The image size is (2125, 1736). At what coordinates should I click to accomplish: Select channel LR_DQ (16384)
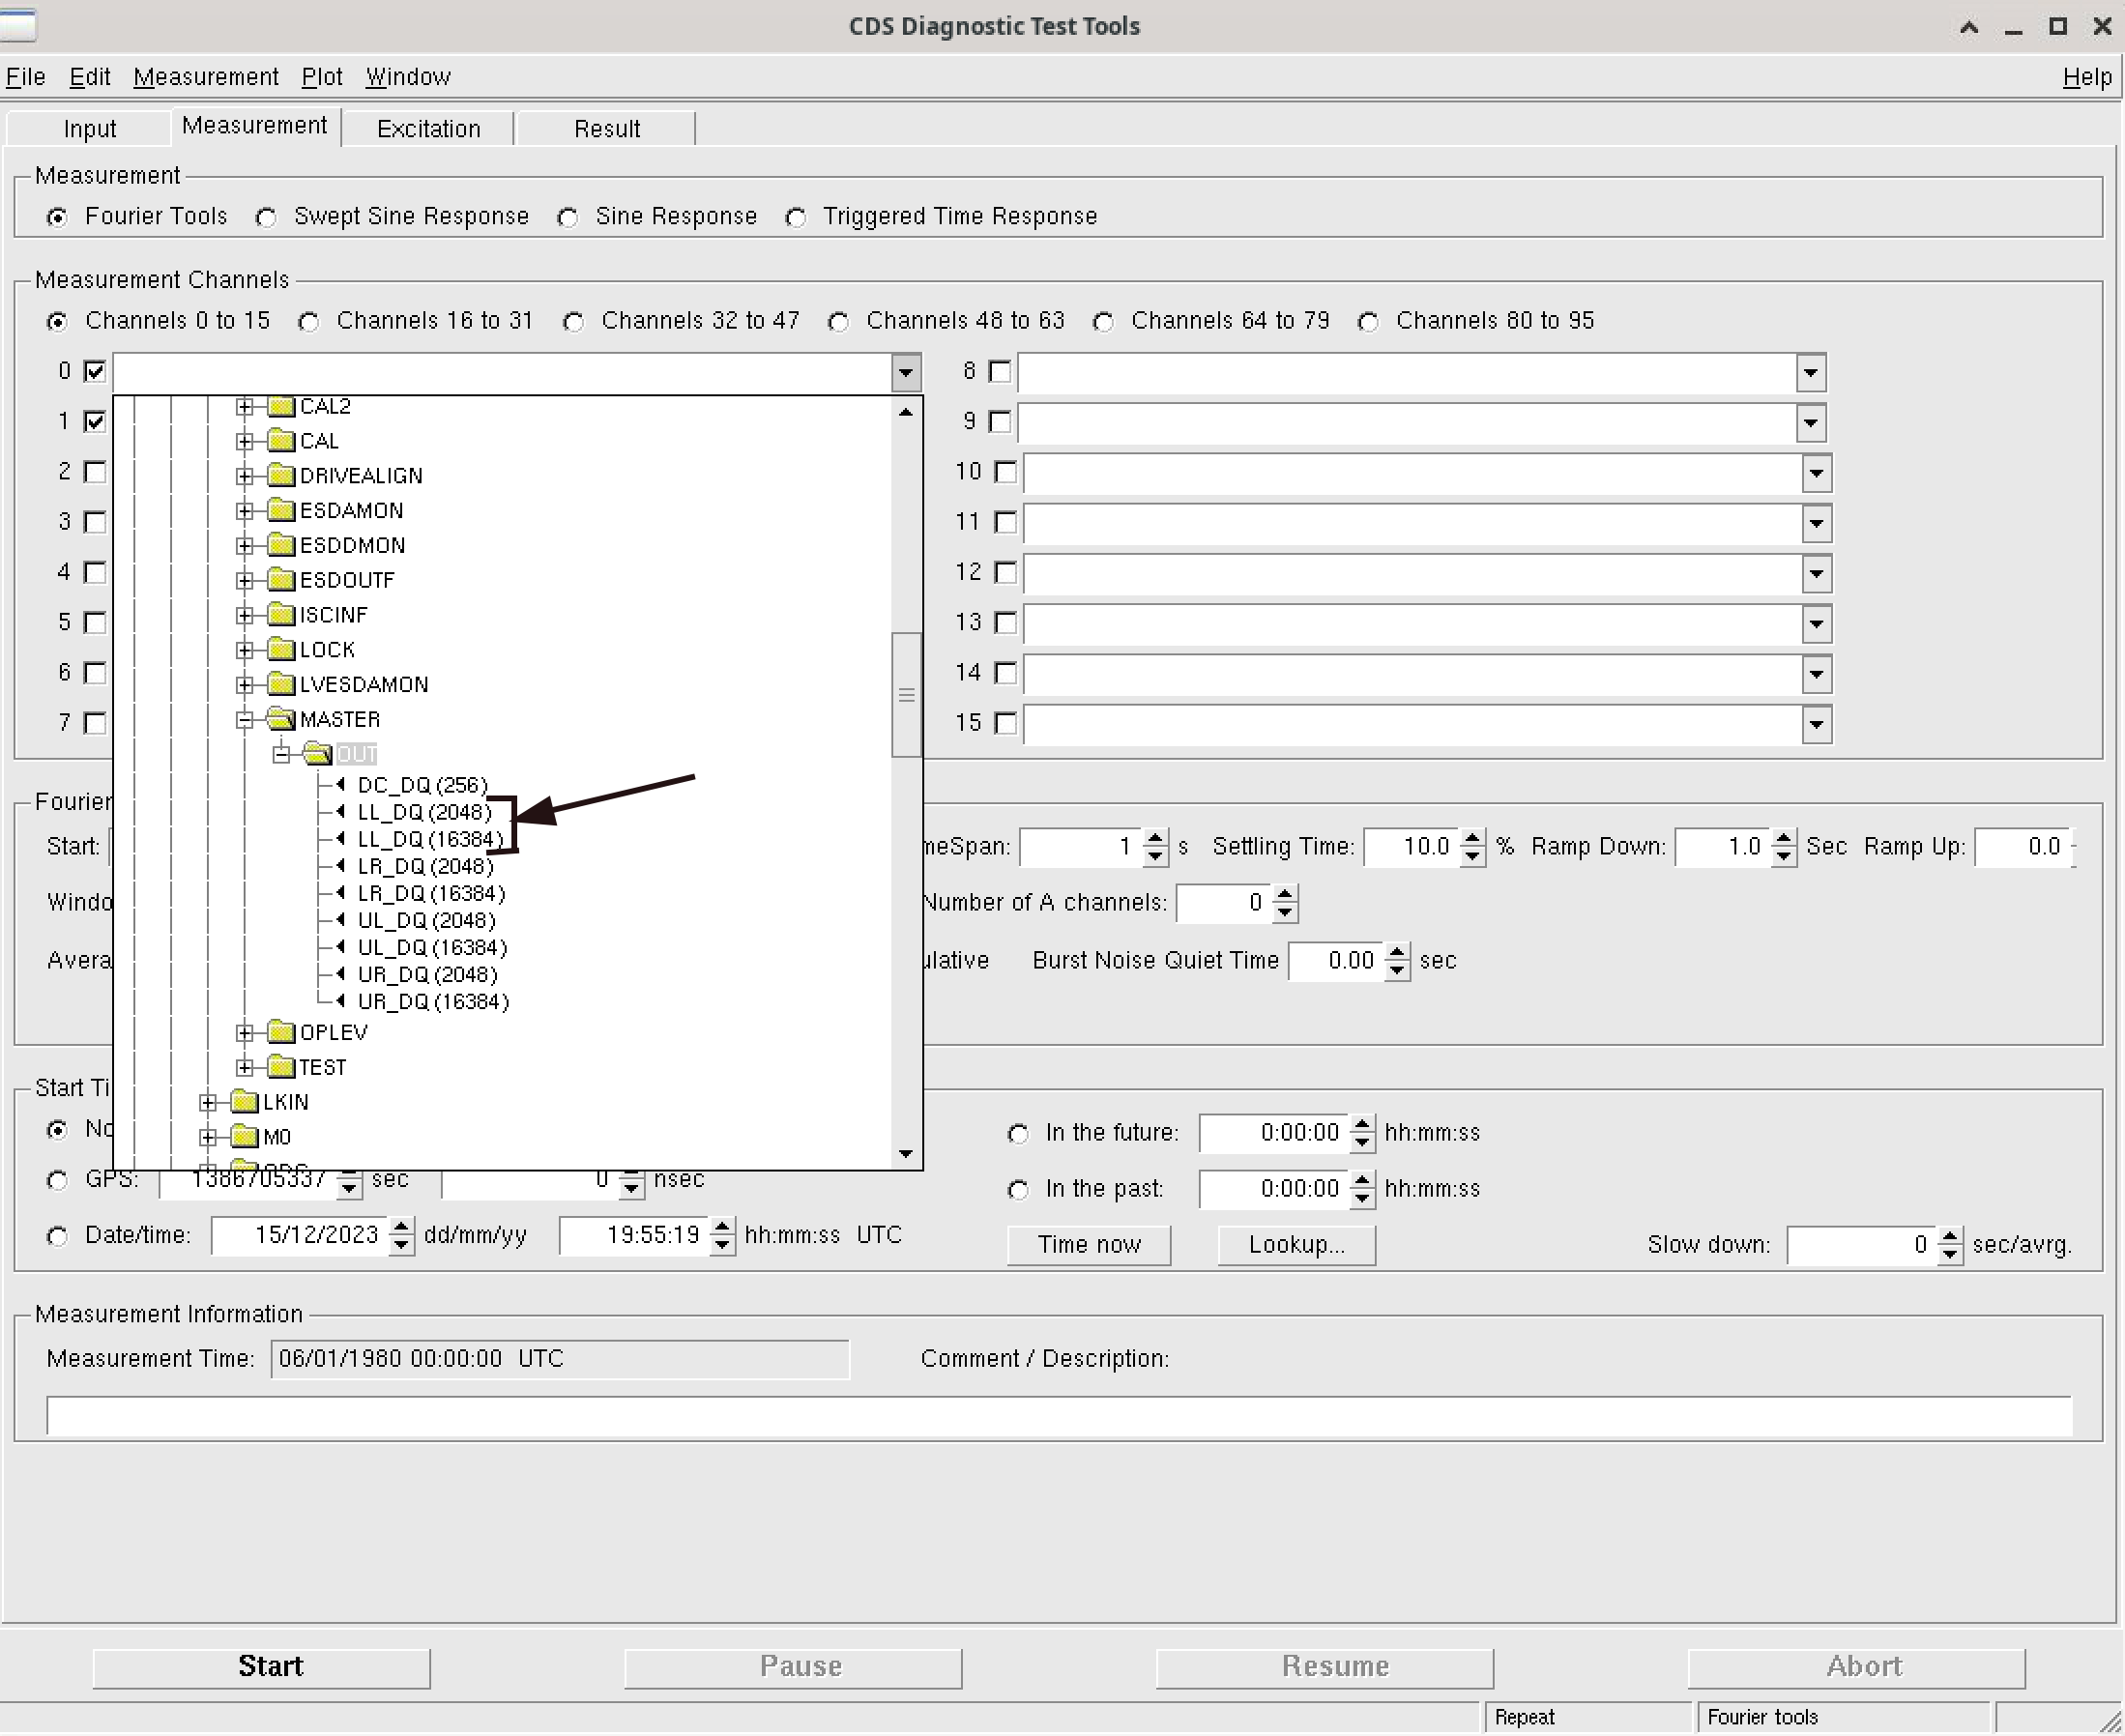tap(431, 894)
